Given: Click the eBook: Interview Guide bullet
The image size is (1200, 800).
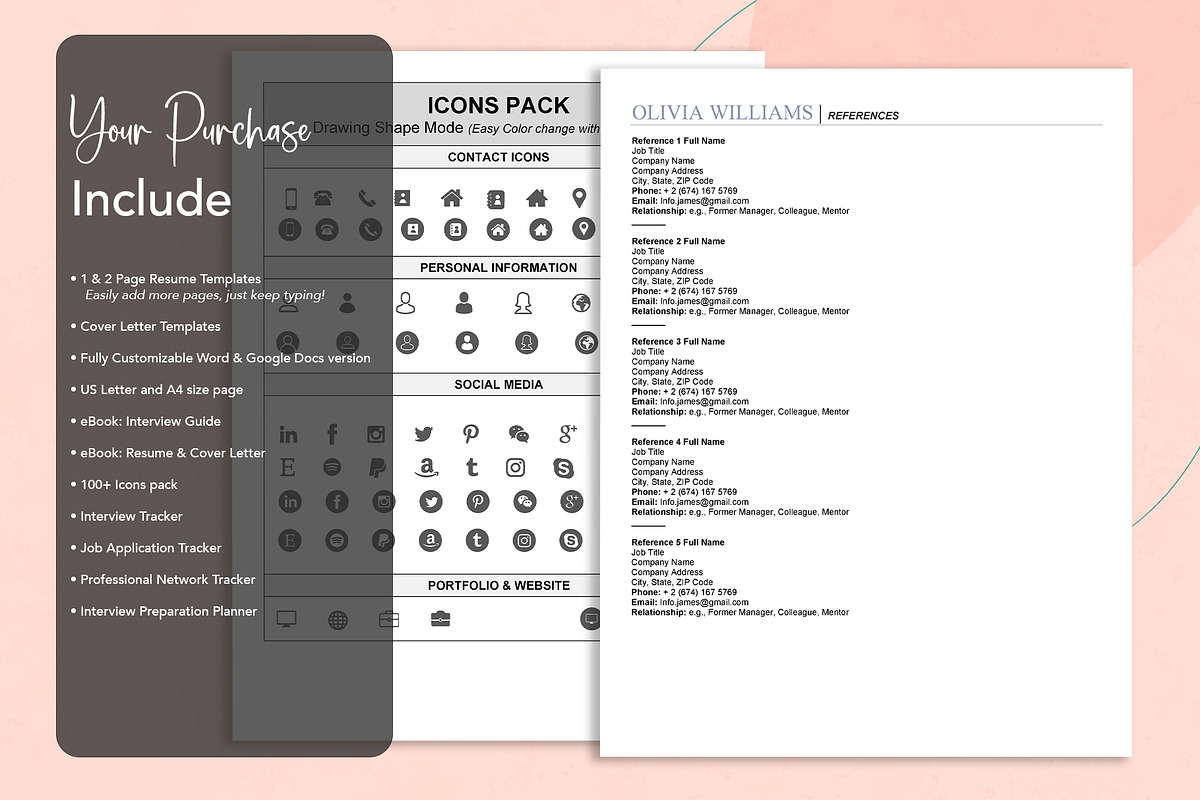Looking at the screenshot, I should [x=145, y=421].
